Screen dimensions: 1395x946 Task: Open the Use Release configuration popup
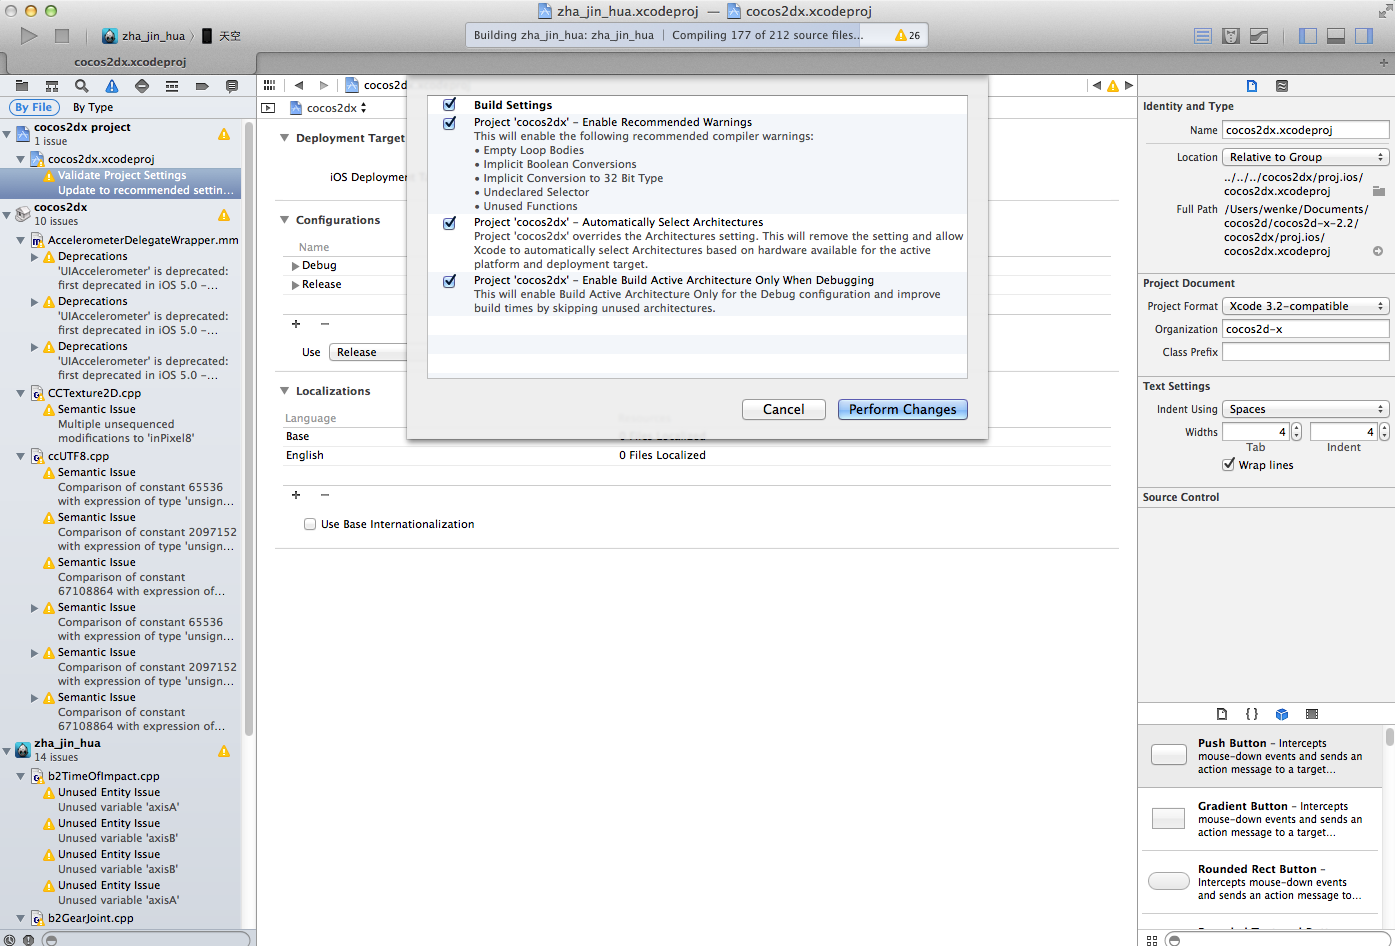click(368, 352)
